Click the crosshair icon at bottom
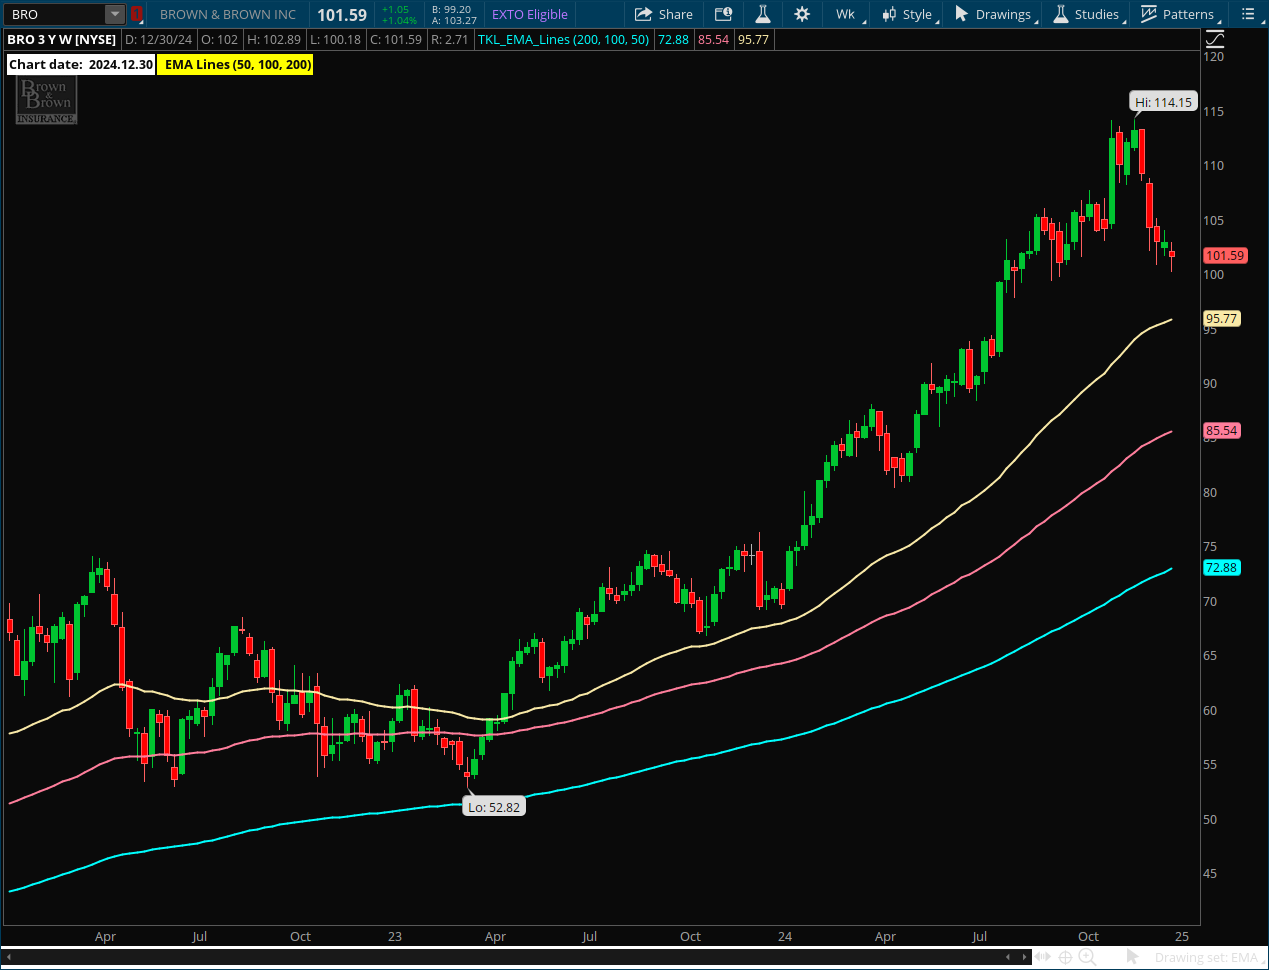Viewport: 1269px width, 970px height. 1066,957
